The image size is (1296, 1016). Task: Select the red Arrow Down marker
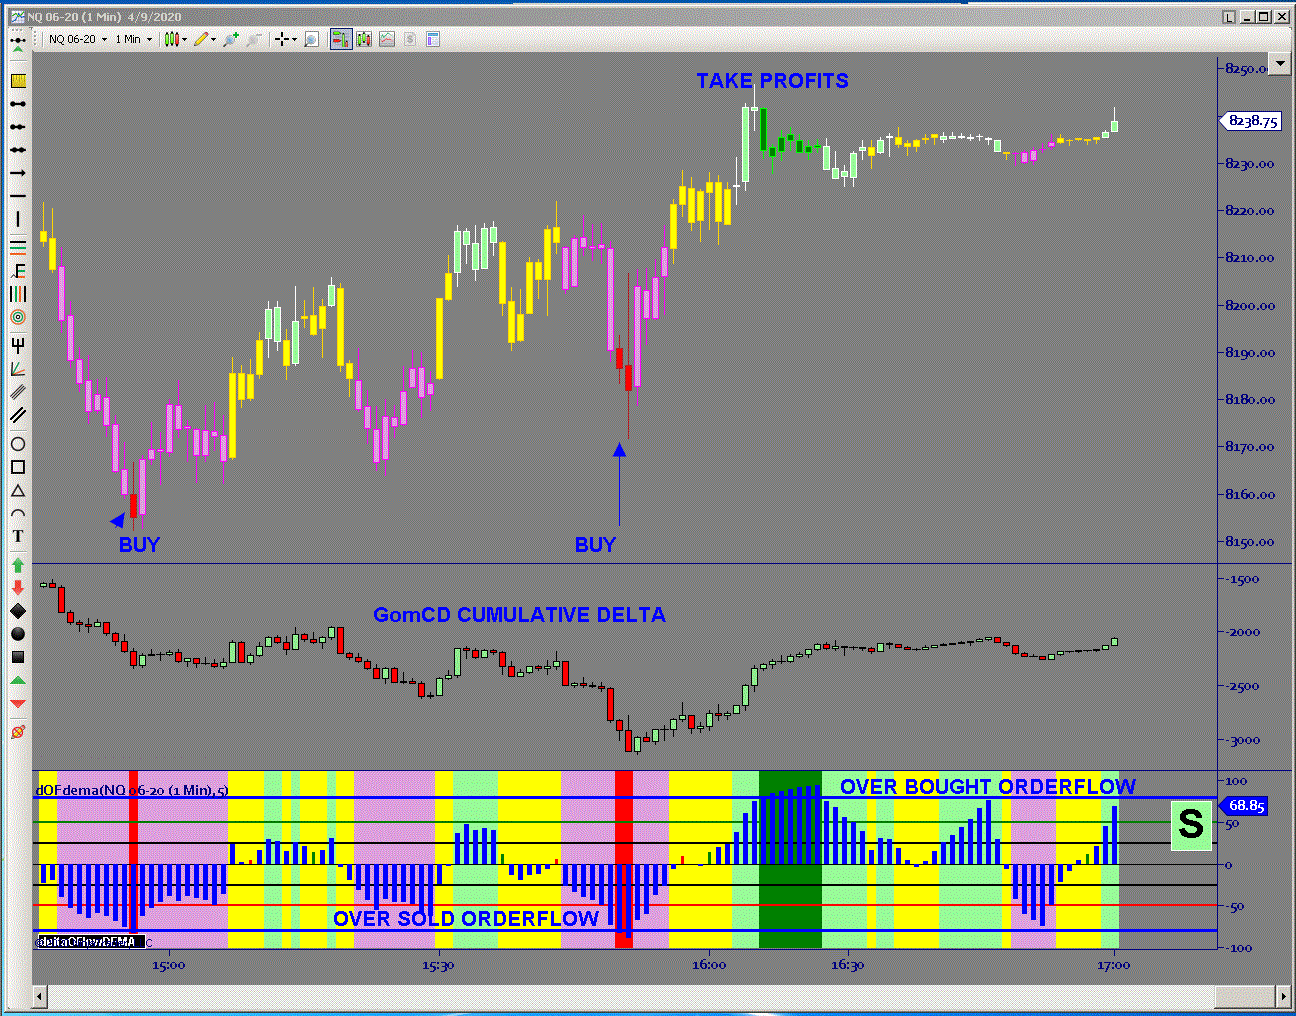point(18,588)
